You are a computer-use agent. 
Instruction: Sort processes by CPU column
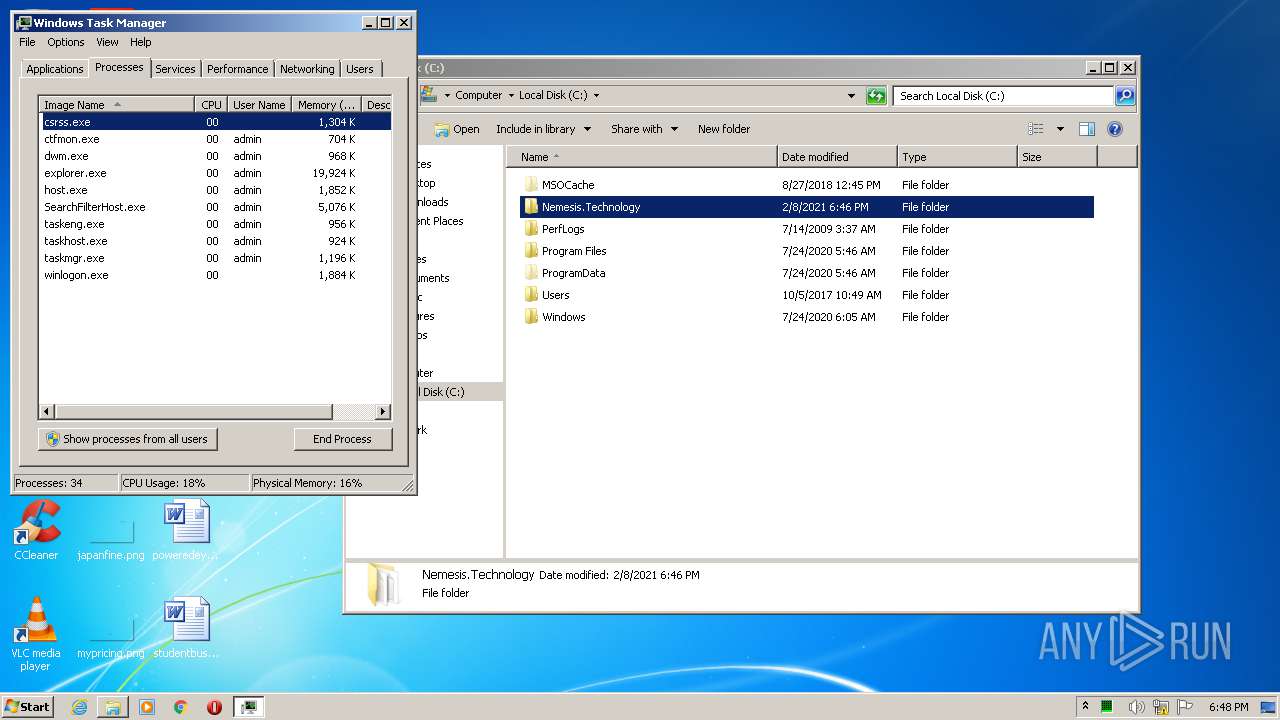pos(211,105)
